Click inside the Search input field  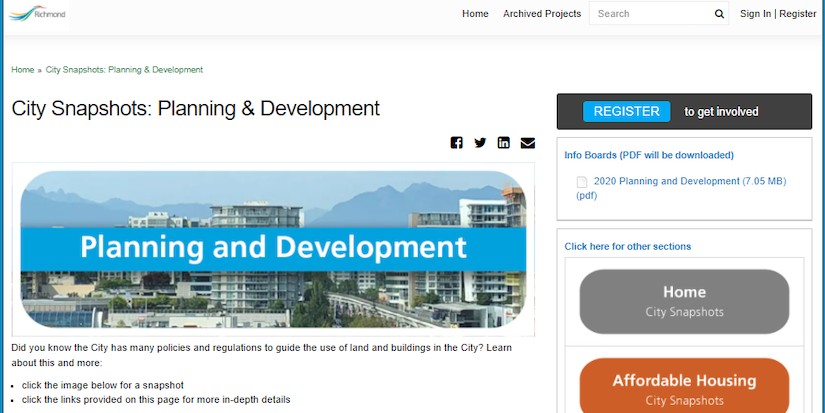(650, 14)
